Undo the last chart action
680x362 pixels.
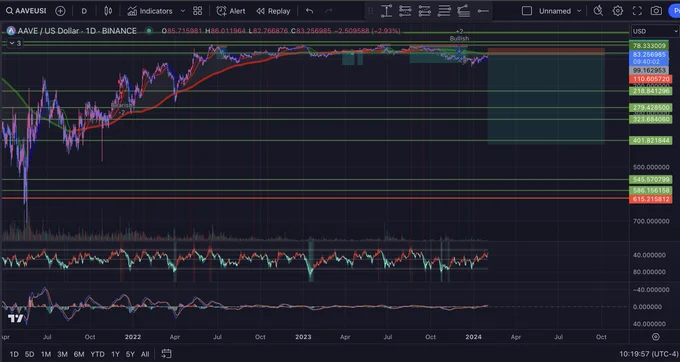310,11
